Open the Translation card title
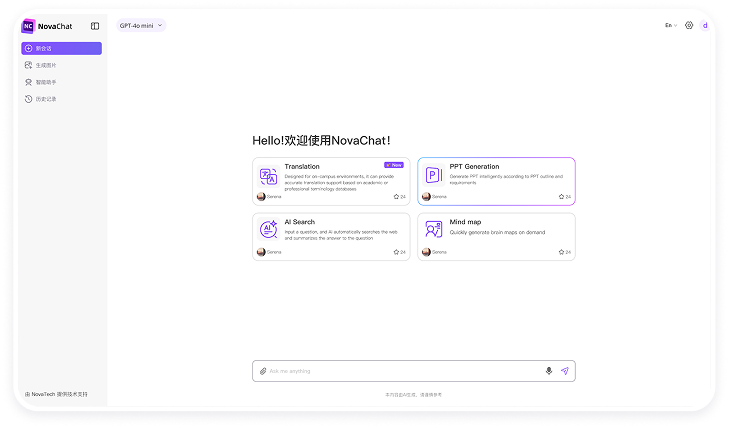Screen dimensions: 729x429 [302, 166]
